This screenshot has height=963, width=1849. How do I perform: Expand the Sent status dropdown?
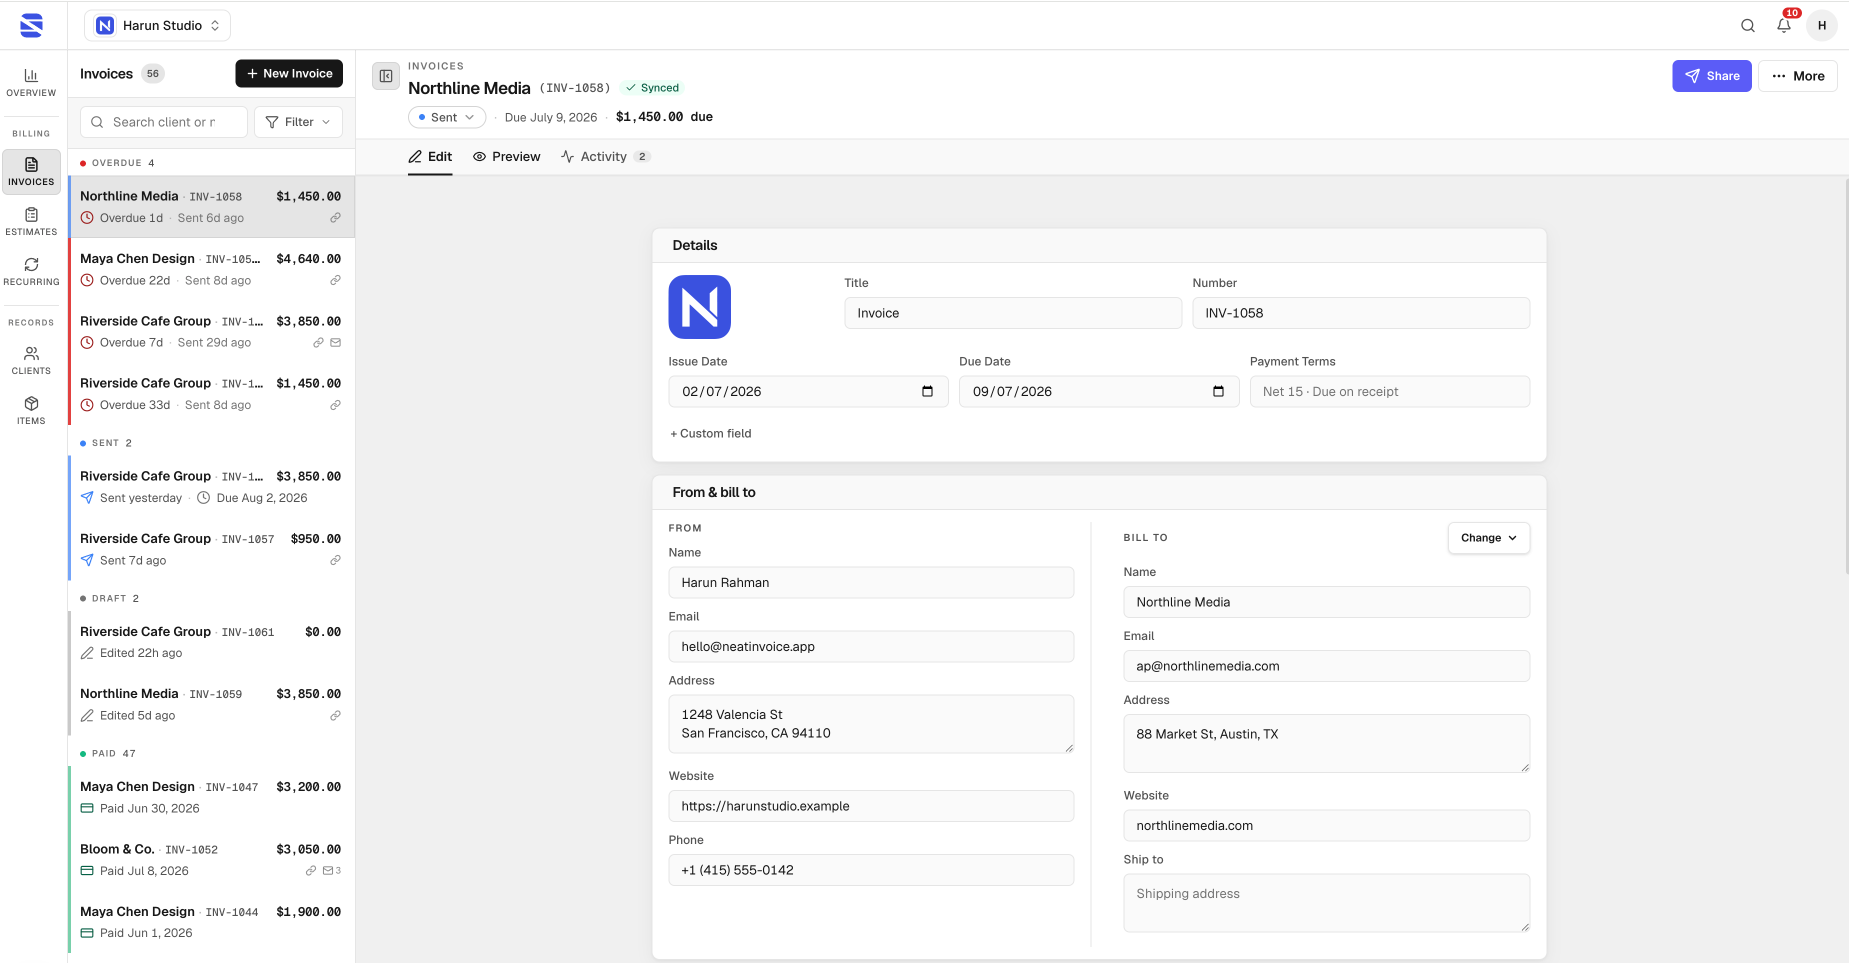[447, 117]
